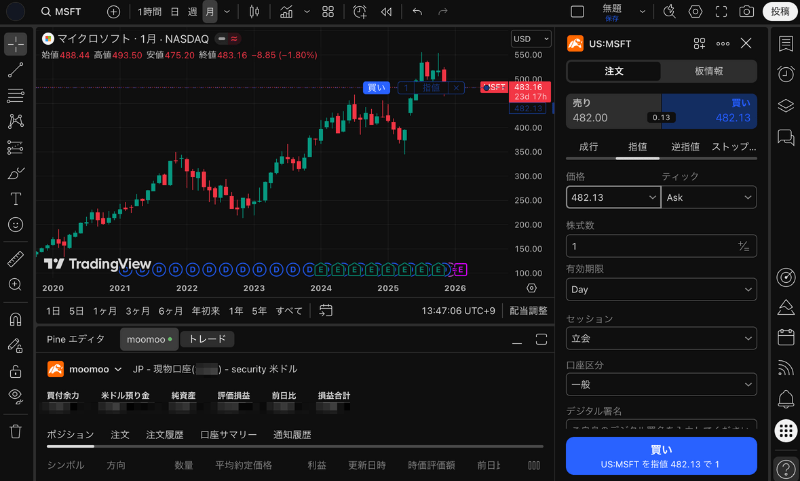Open the トレード tab
The image size is (800, 481).
click(x=207, y=339)
